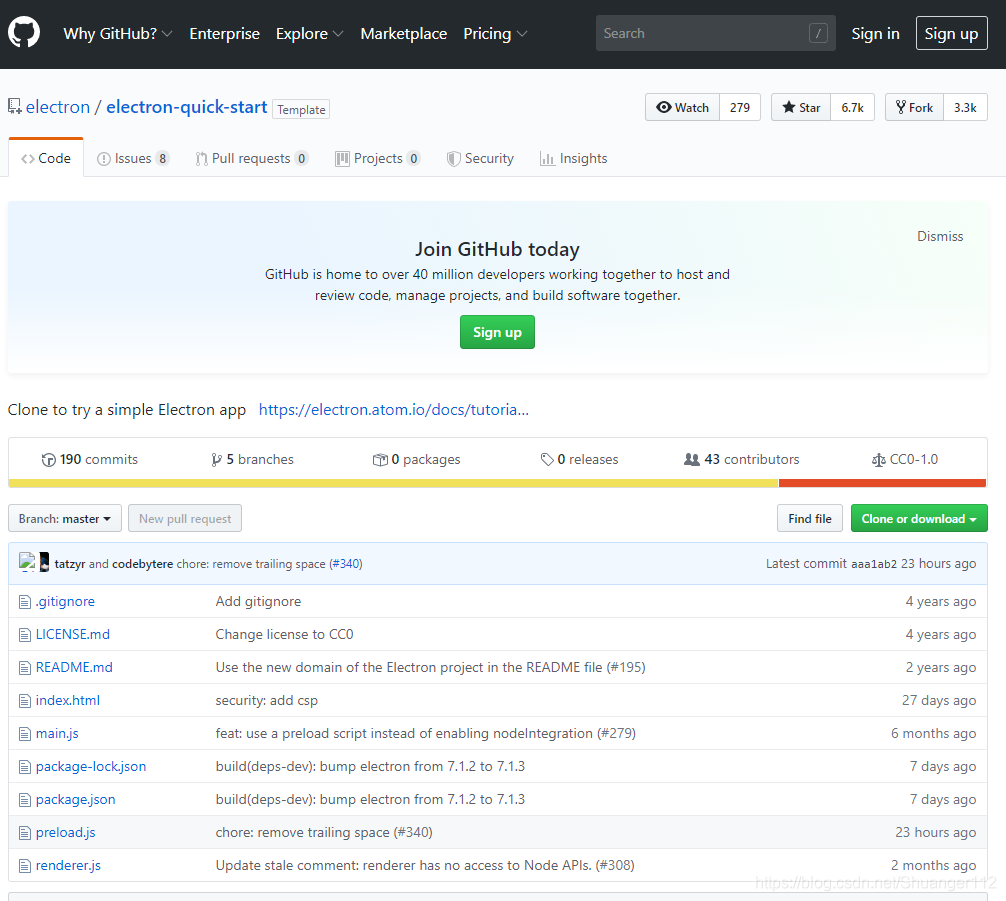The image size is (1006, 901).
Task: Switch to the Projects tab
Action: pos(378,159)
